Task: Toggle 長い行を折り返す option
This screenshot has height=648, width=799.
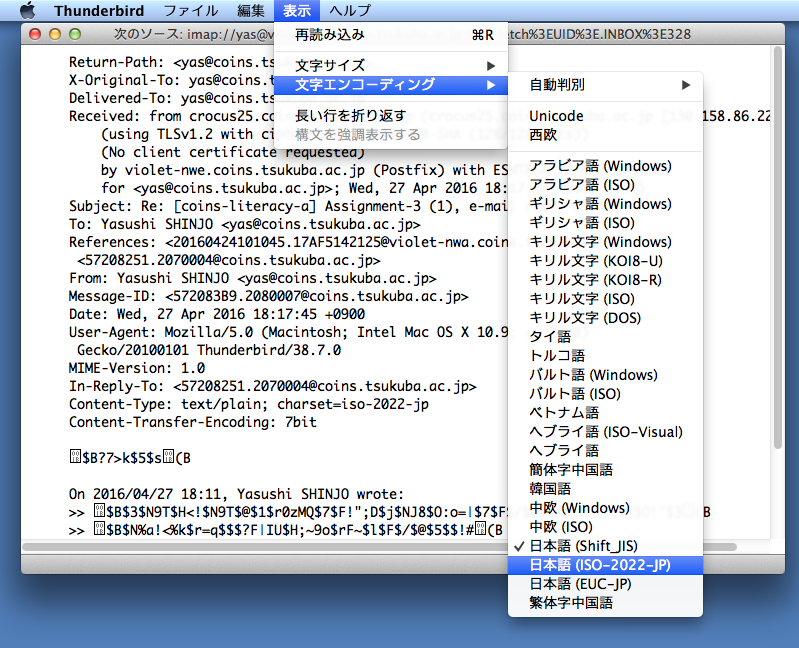Action: click(391, 116)
